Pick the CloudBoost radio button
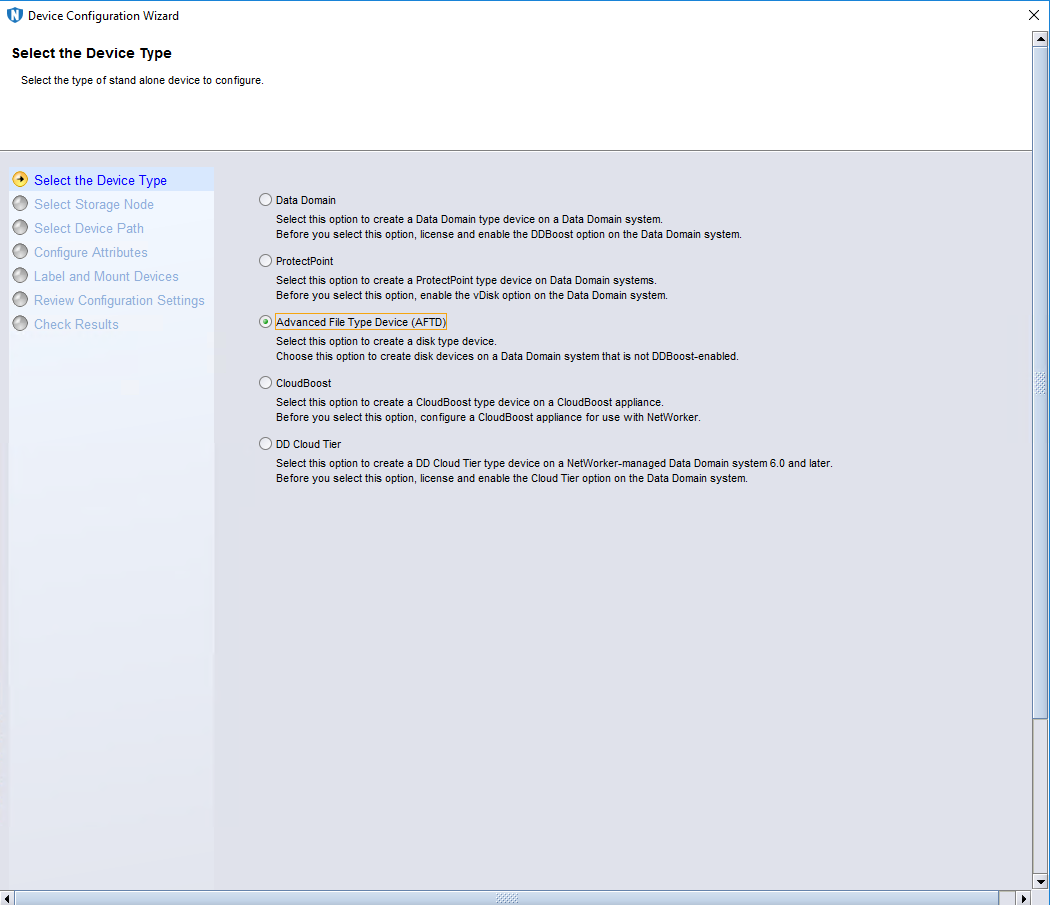 point(265,383)
